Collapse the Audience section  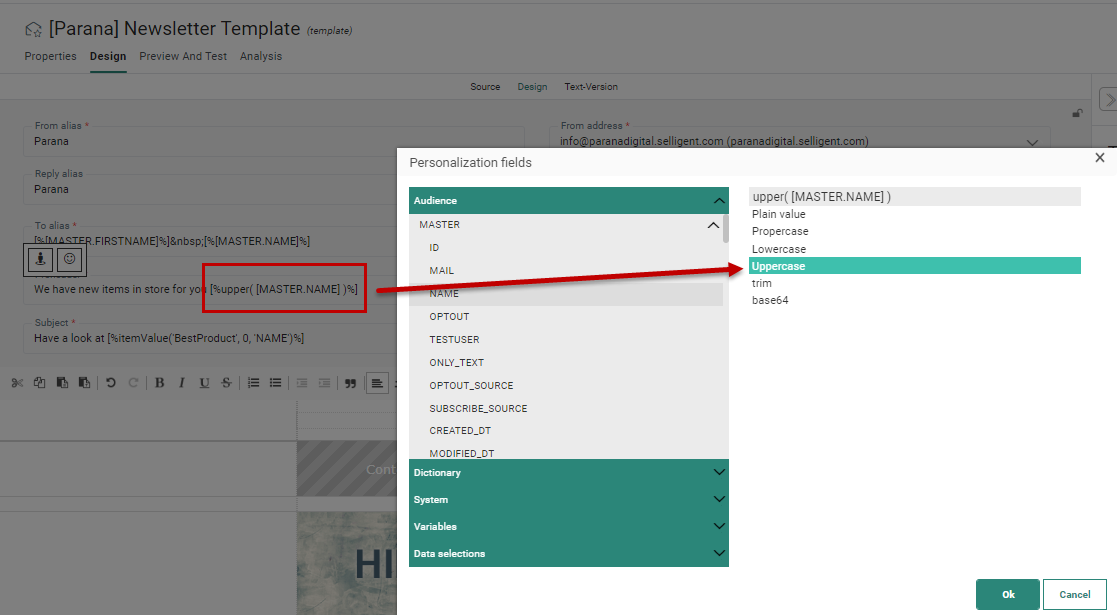point(718,201)
